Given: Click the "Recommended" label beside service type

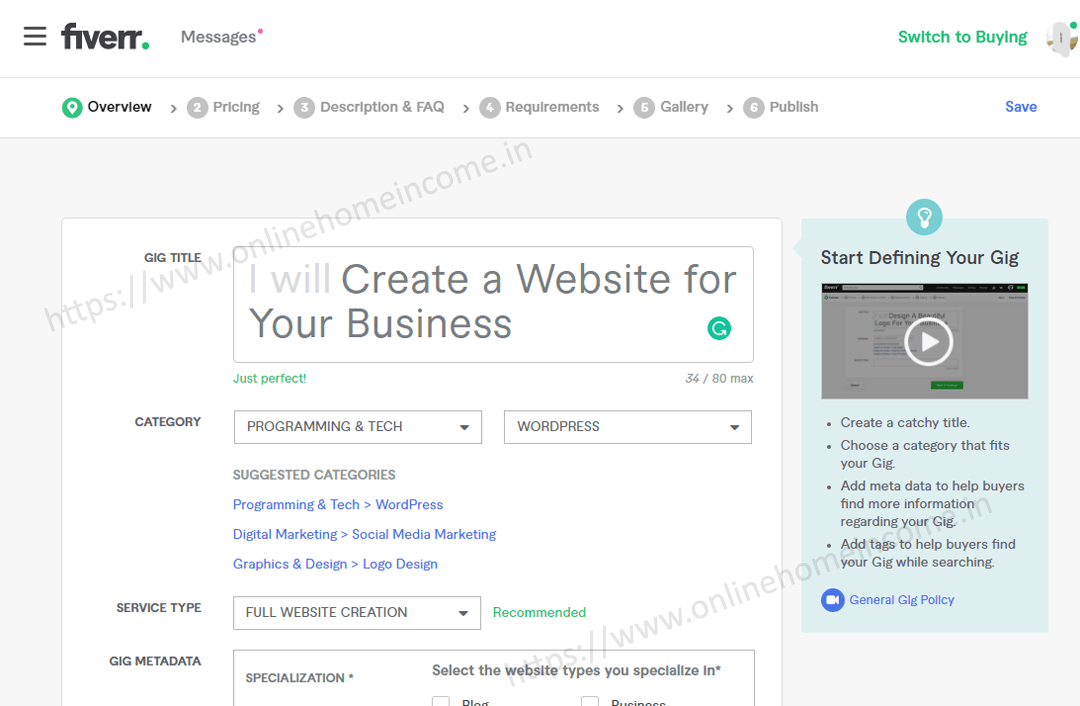Looking at the screenshot, I should (x=539, y=613).
